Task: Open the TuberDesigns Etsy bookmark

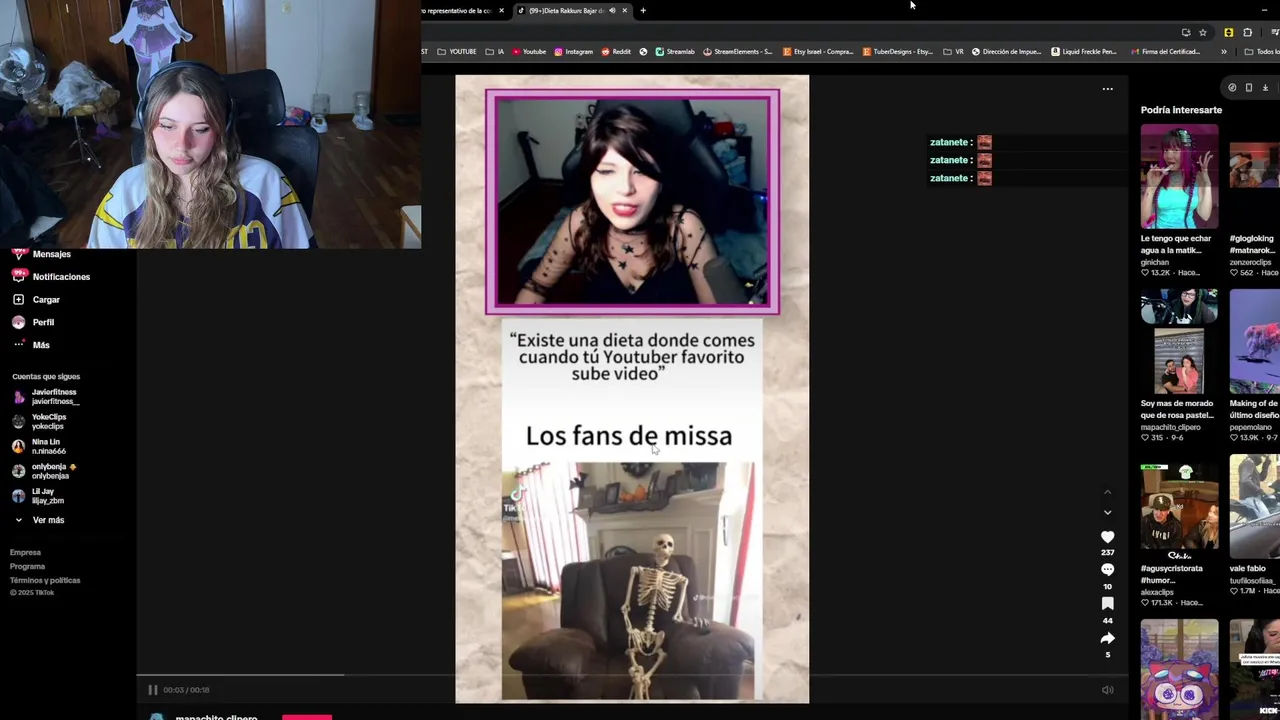Action: pyautogui.click(x=899, y=51)
